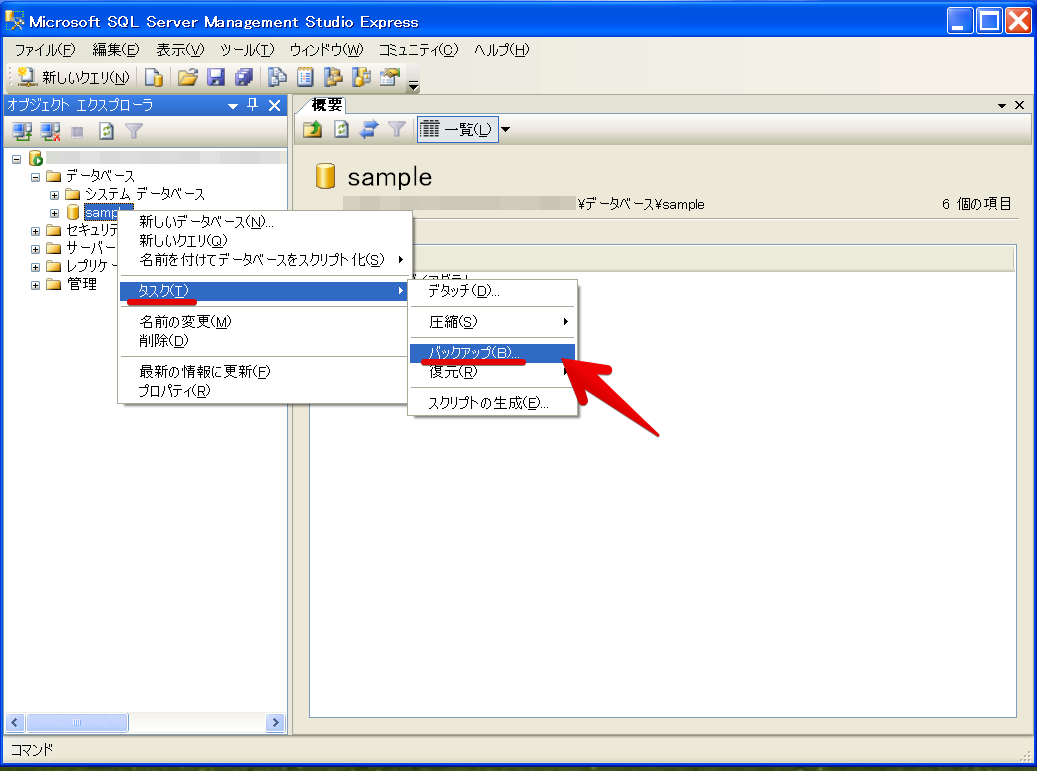Viewport: 1037px width, 771px height.
Task: Open the Registered Servers toolbar icon
Action: coord(277,77)
